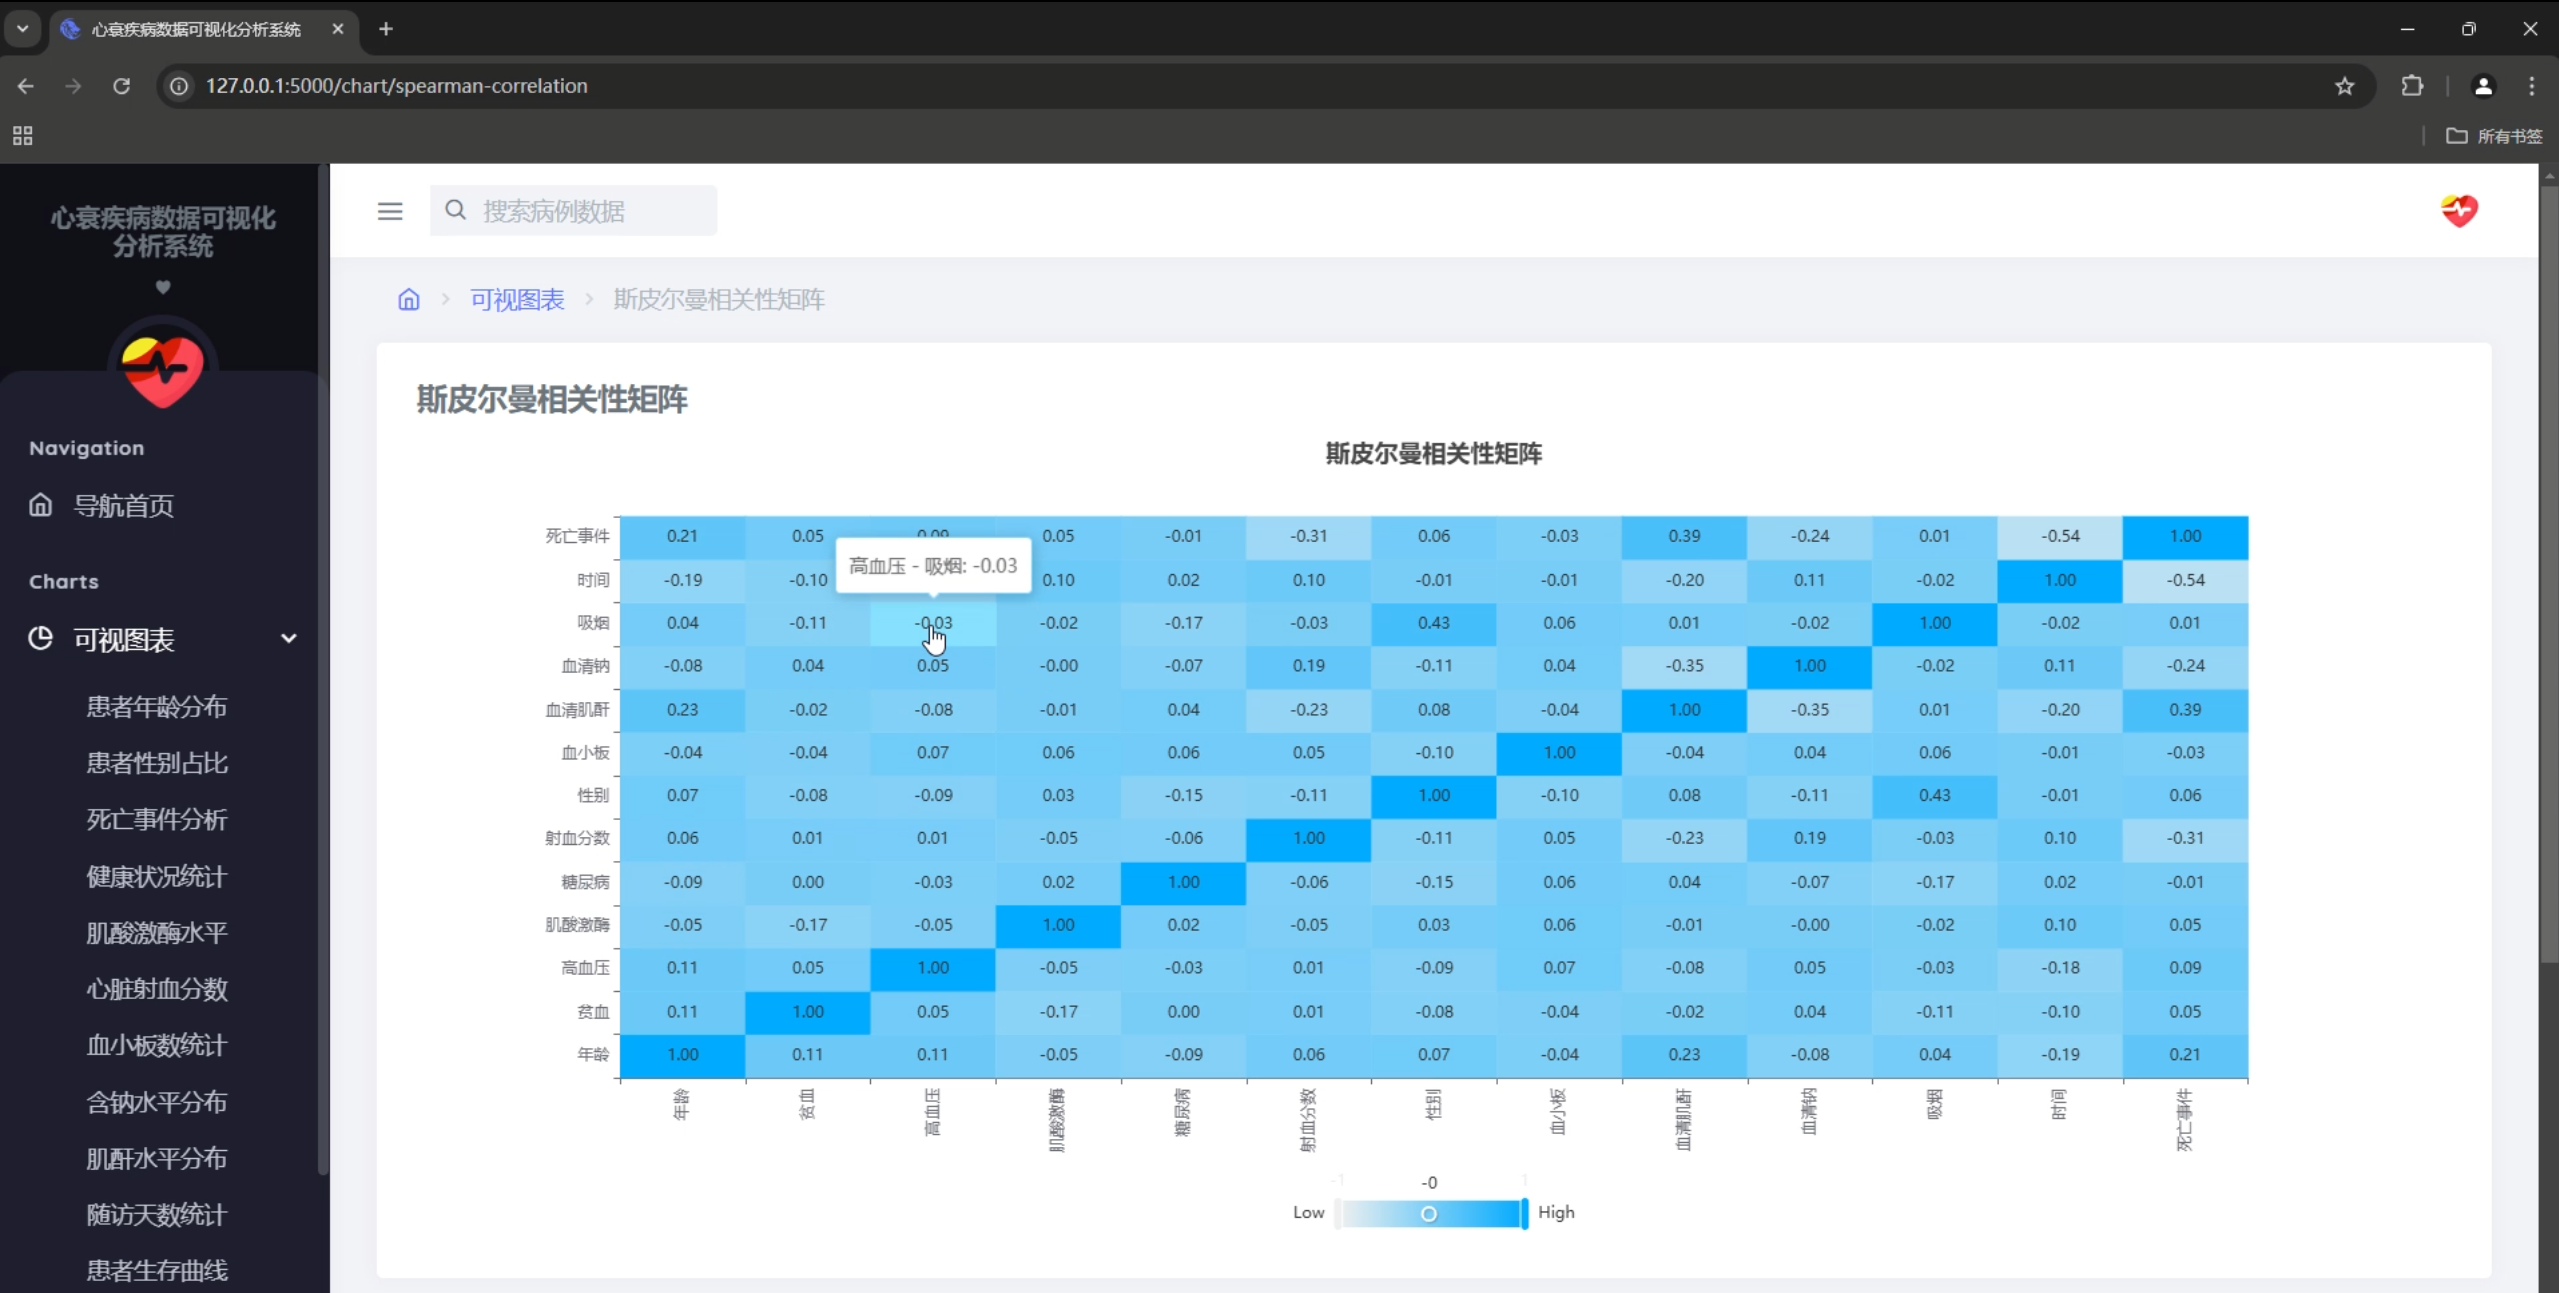Click the pie chart icon beside 可视图表
The height and width of the screenshot is (1293, 2559).
[x=40, y=638]
